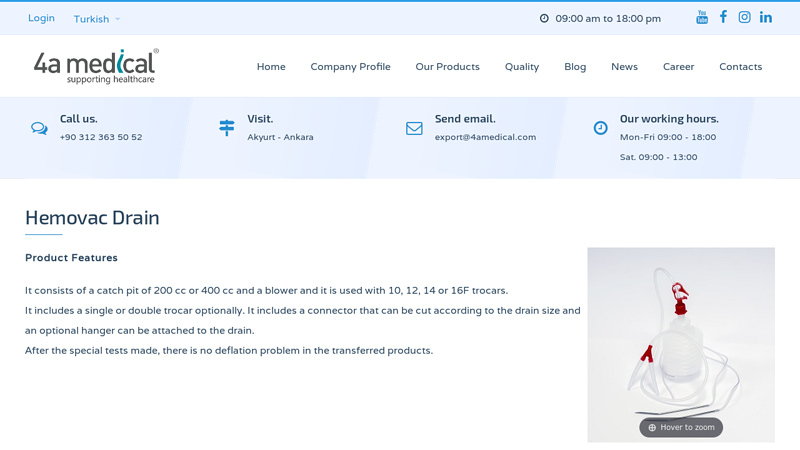The height and width of the screenshot is (450, 800).
Task: Click the envelope Send email icon
Action: (414, 128)
